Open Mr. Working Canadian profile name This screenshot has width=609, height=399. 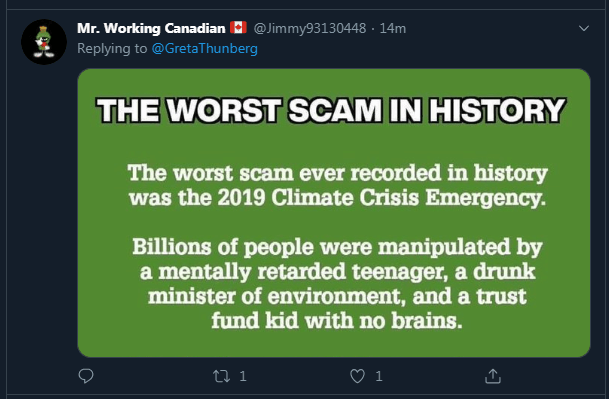tap(151, 28)
